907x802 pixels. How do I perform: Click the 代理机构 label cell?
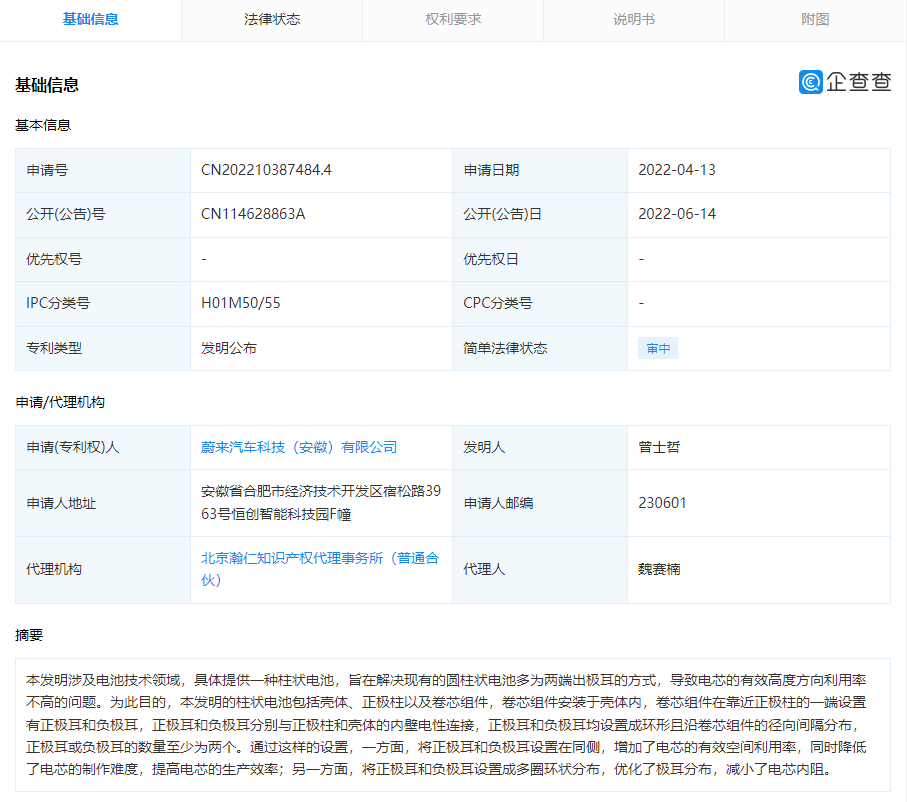point(103,569)
